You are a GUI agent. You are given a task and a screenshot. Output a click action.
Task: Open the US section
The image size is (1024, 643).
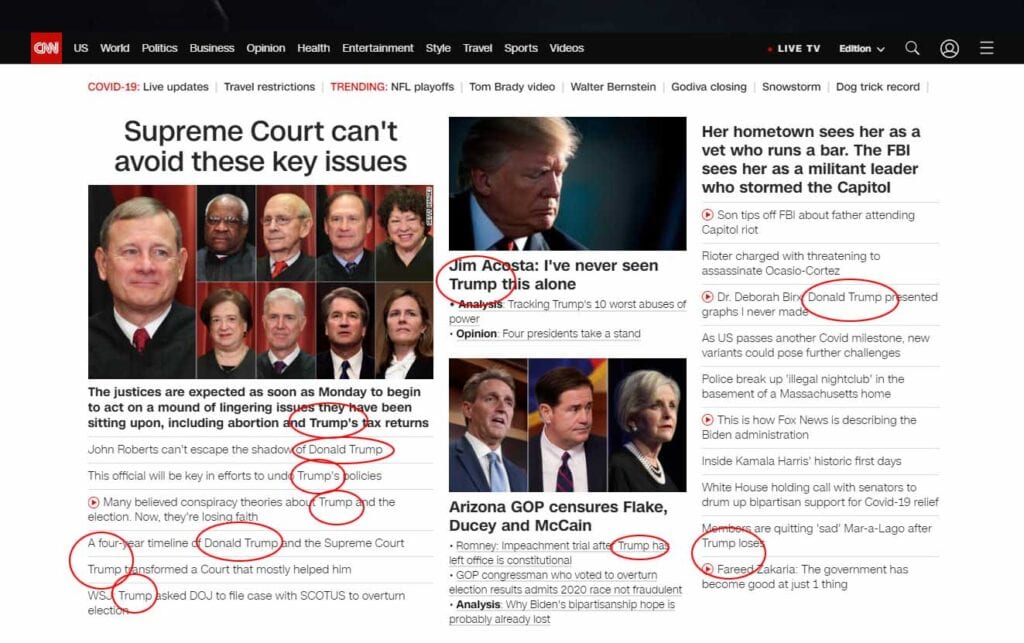click(x=80, y=48)
